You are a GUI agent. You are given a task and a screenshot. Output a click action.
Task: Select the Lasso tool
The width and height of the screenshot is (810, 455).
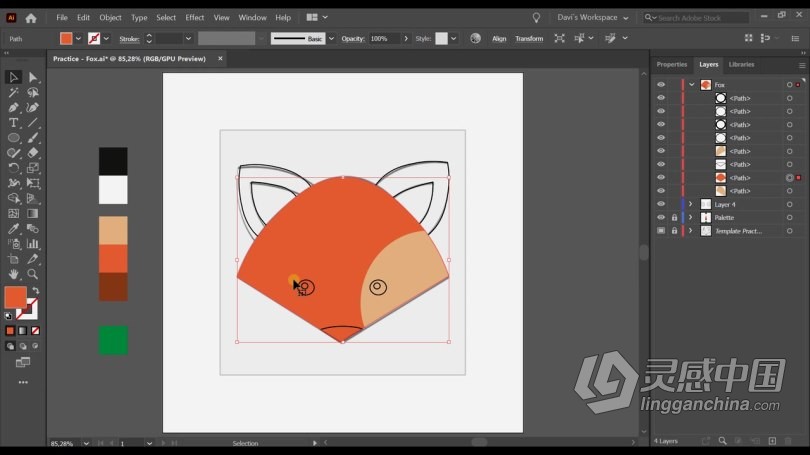pos(33,92)
